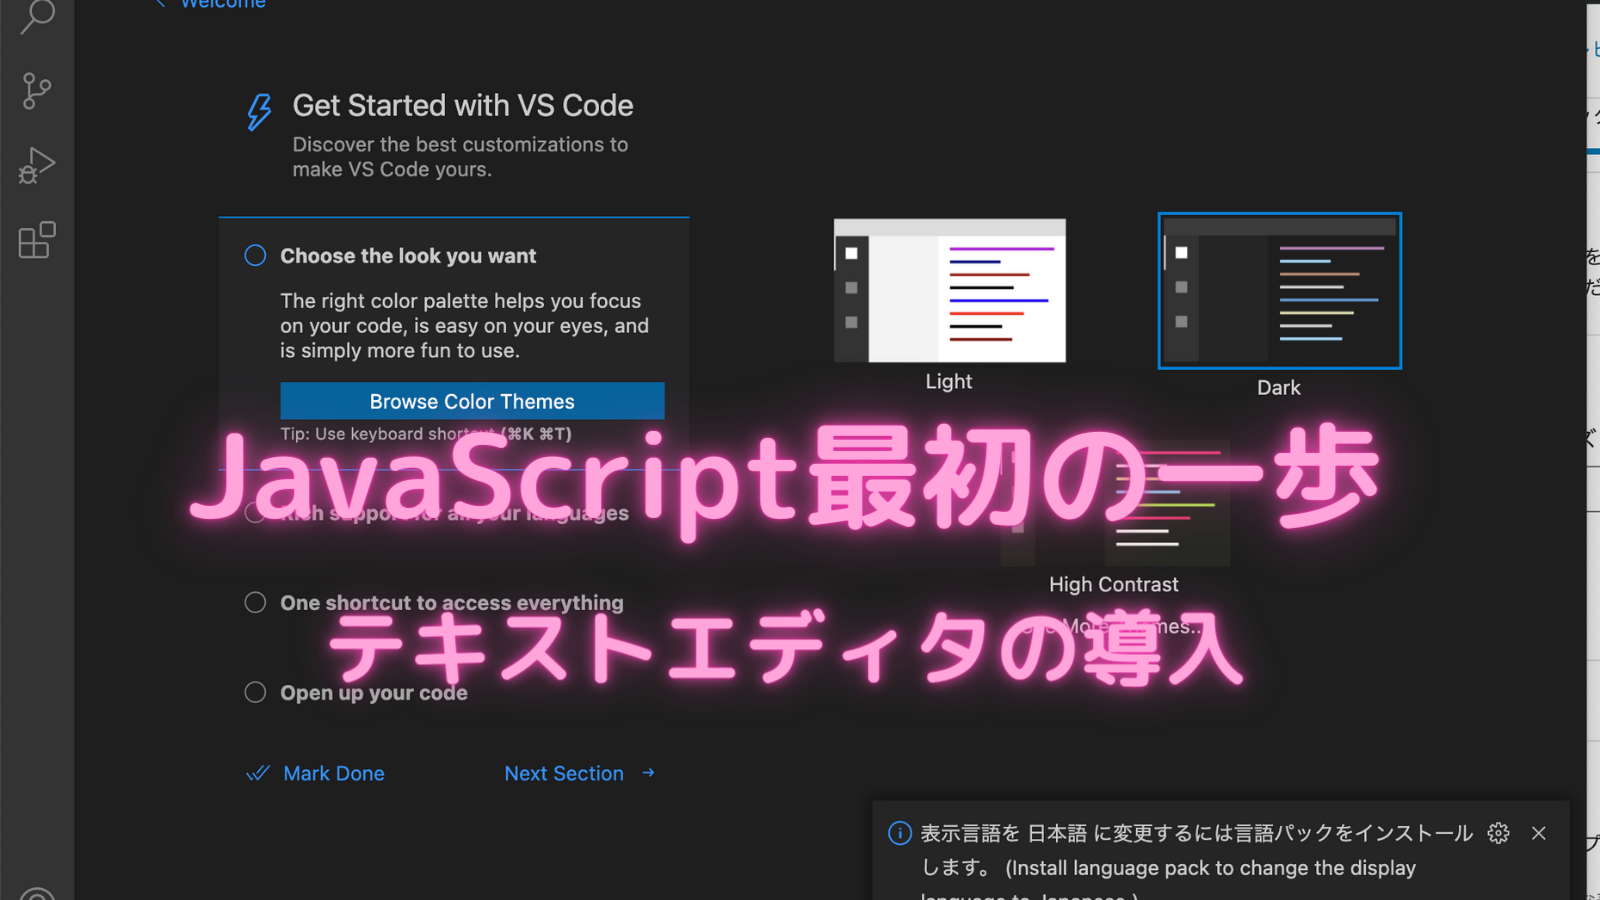Select 'Open up your code' step
The image size is (1600, 900).
373,693
